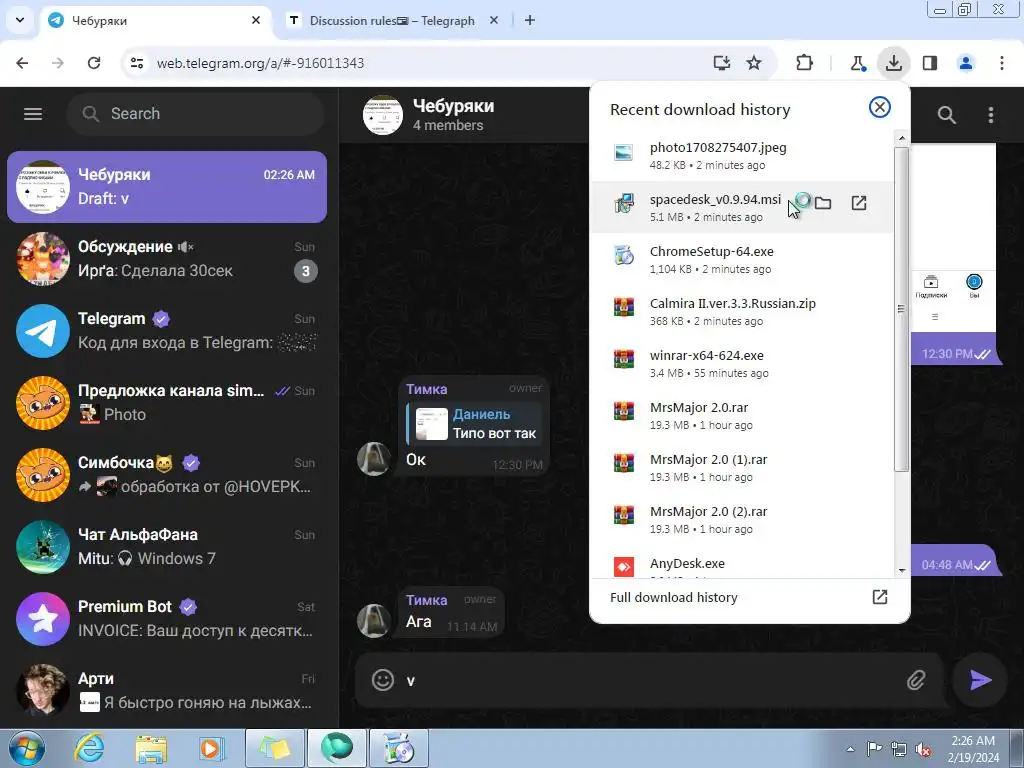
Task: Open Windows Start button
Action: pos(27,748)
